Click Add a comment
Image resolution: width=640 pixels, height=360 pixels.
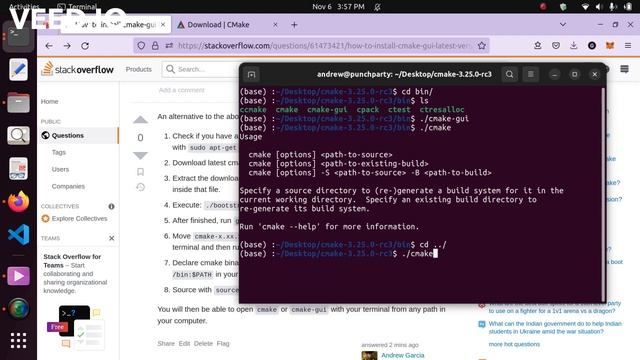pos(182,90)
